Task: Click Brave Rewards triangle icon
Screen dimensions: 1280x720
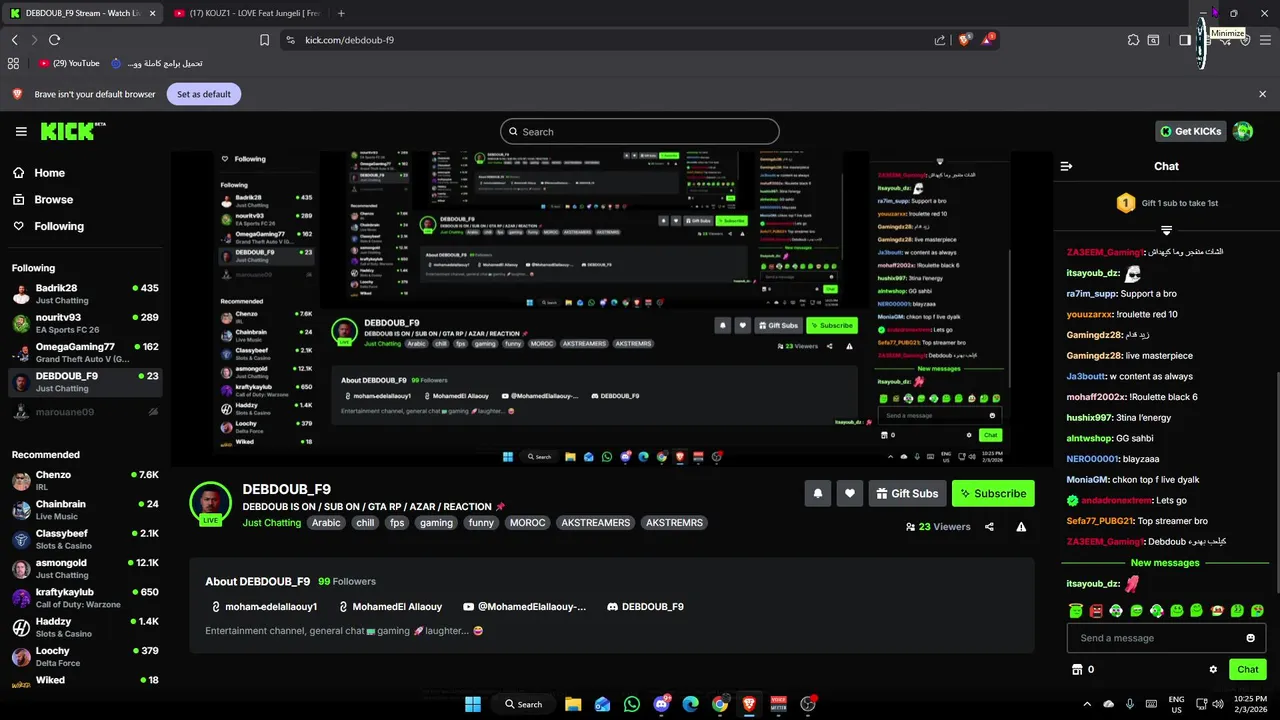Action: tap(989, 40)
